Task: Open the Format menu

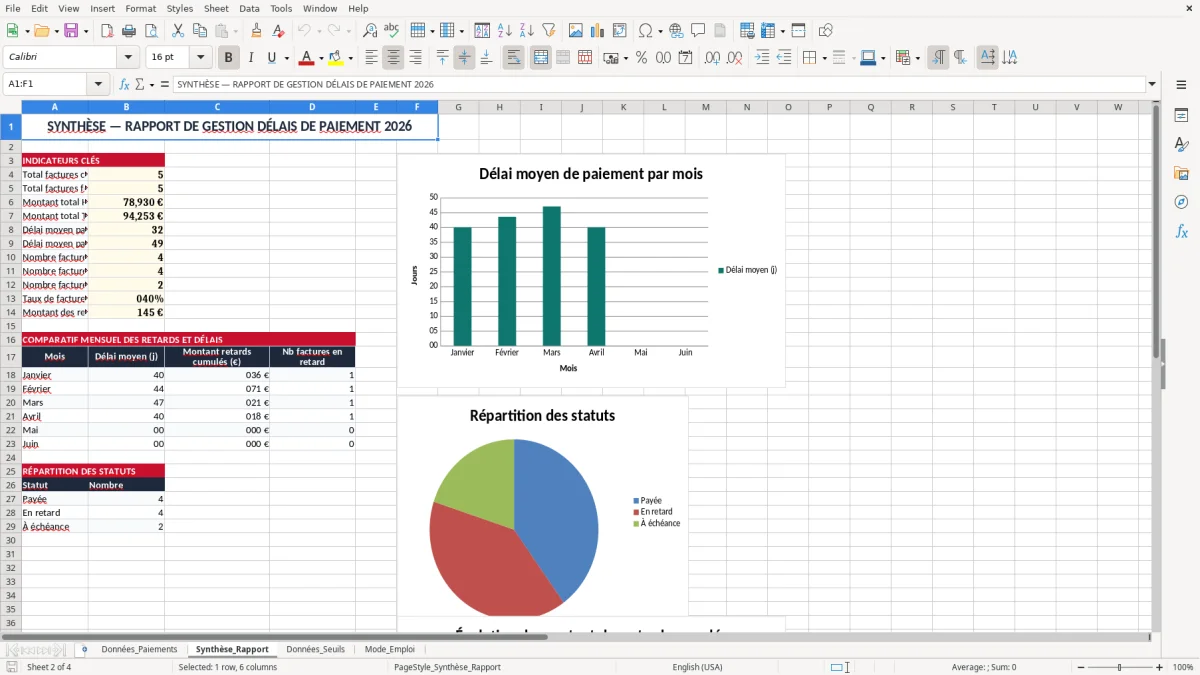Action: pyautogui.click(x=140, y=8)
